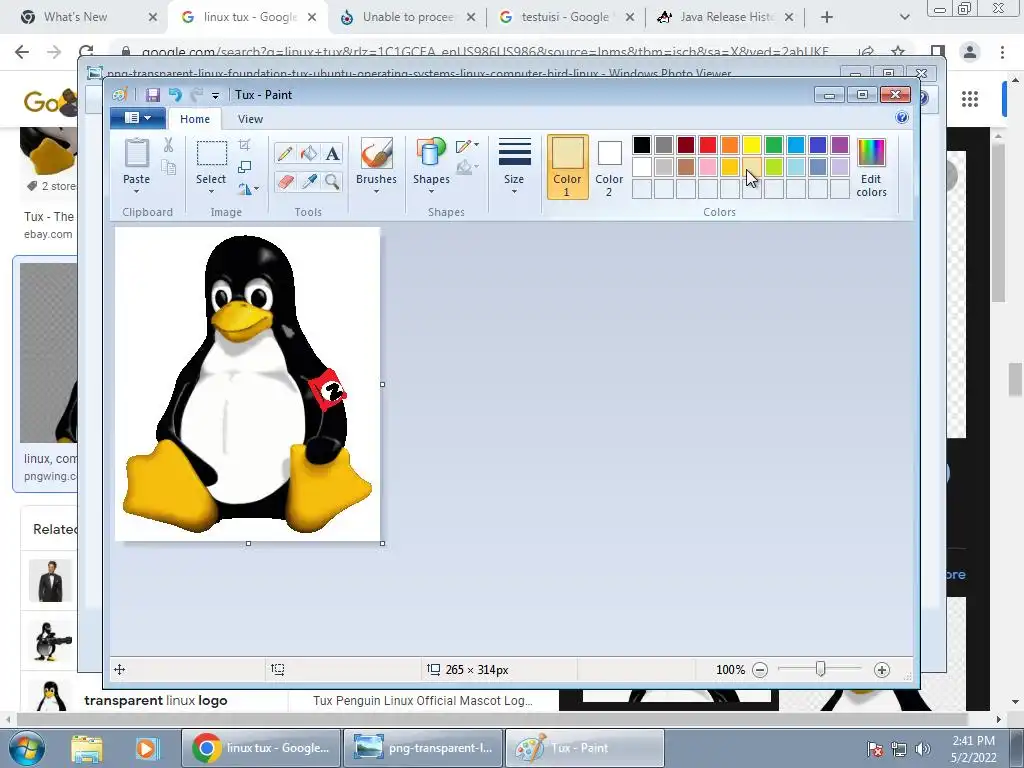Open the Google apps grid icon
The height and width of the screenshot is (768, 1024).
[970, 99]
